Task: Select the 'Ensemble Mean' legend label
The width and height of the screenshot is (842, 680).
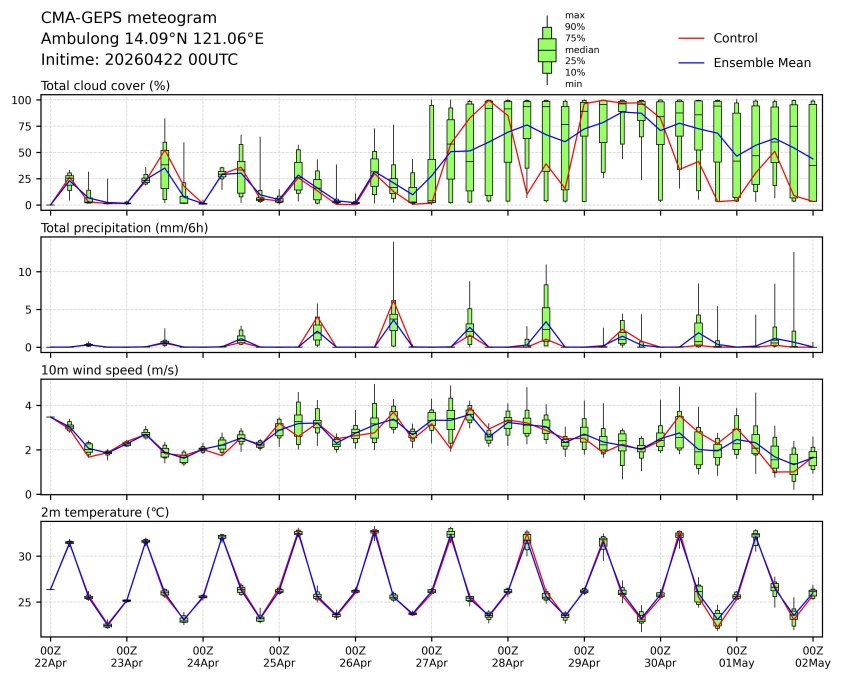Action: coord(761,62)
